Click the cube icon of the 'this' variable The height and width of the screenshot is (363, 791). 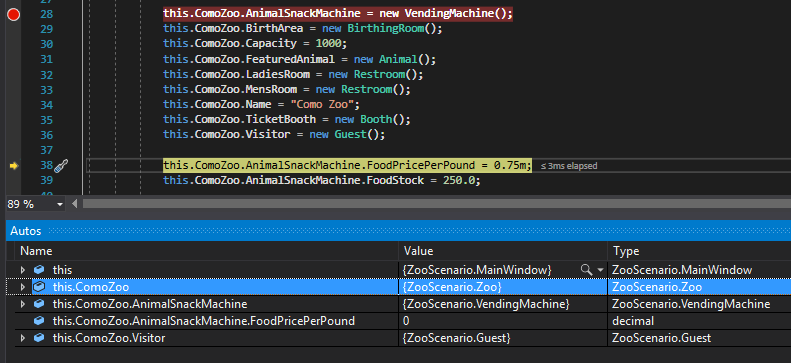click(x=39, y=270)
